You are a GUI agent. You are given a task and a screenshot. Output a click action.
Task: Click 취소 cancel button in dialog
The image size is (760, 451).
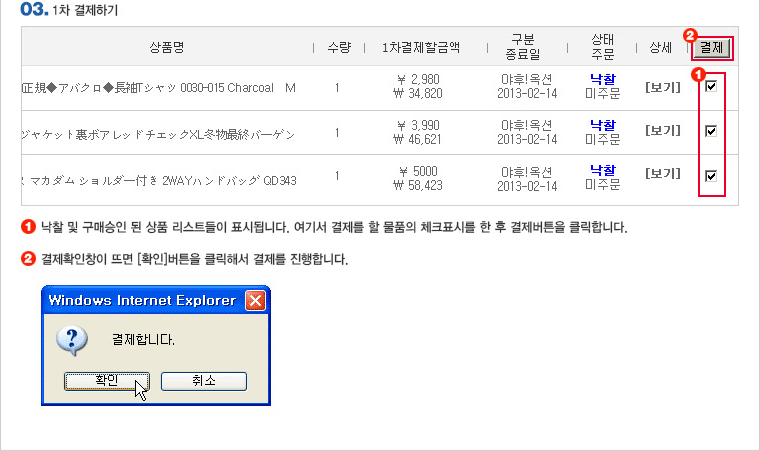203,380
